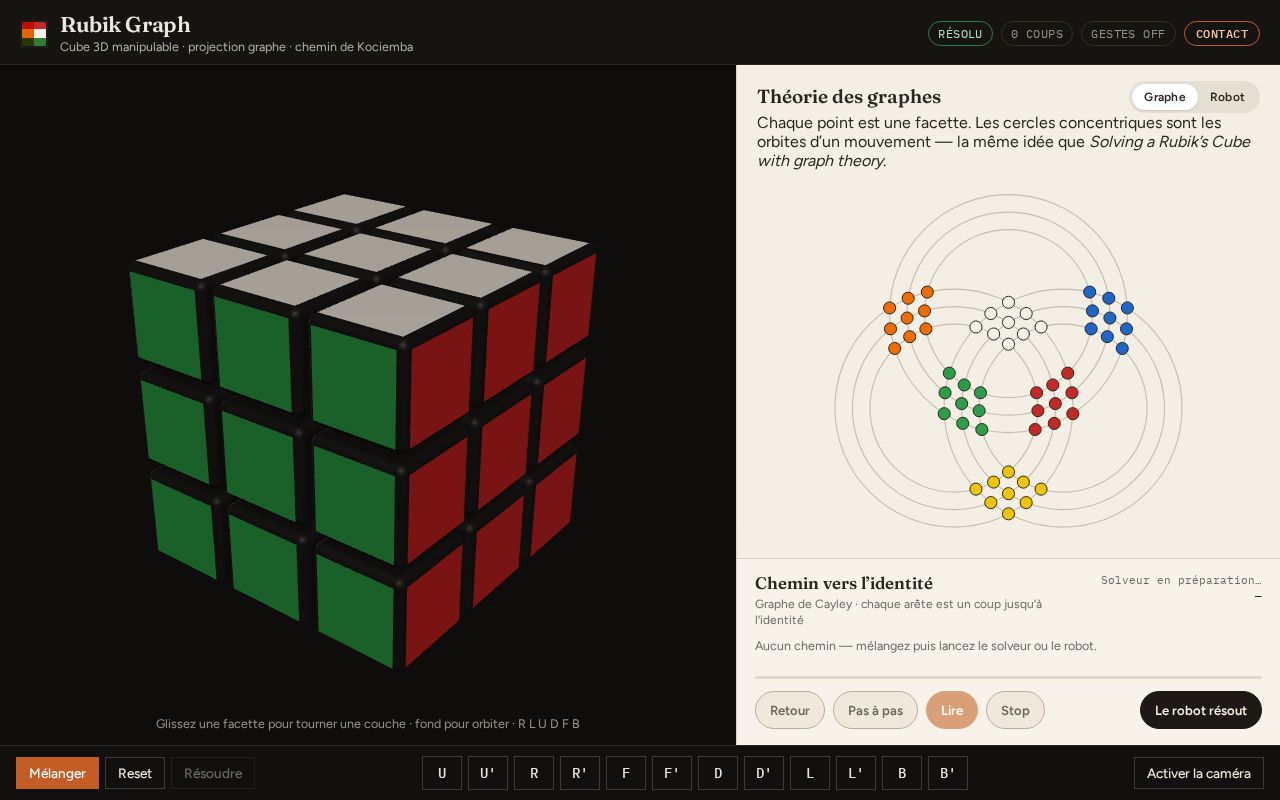Apply the L move
Viewport: 1280px width, 800px height.
810,773
